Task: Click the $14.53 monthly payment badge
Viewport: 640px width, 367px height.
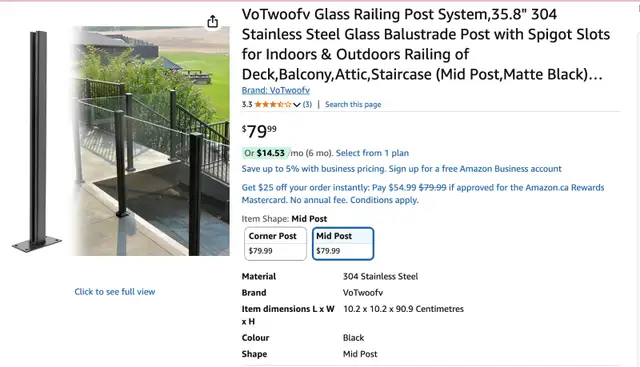Action: click(x=266, y=153)
